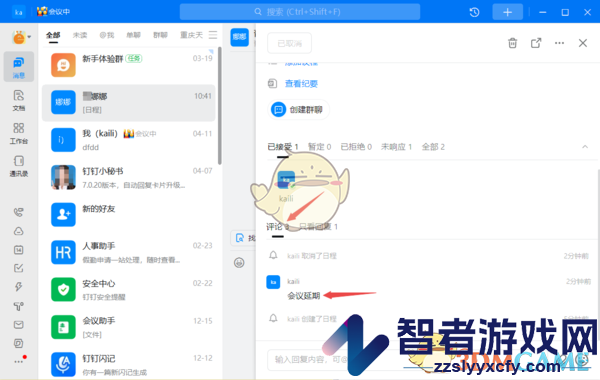Select the @我 filter tab
This screenshot has height=380, width=600.
click(x=107, y=35)
